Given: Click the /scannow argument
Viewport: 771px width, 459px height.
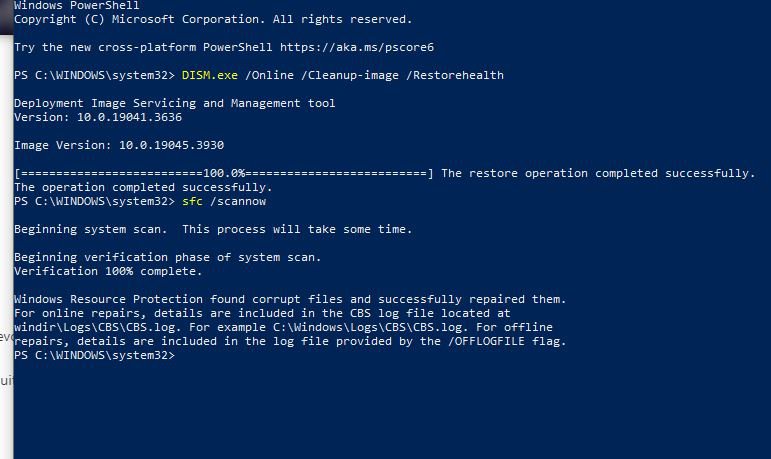Looking at the screenshot, I should [x=238, y=201].
